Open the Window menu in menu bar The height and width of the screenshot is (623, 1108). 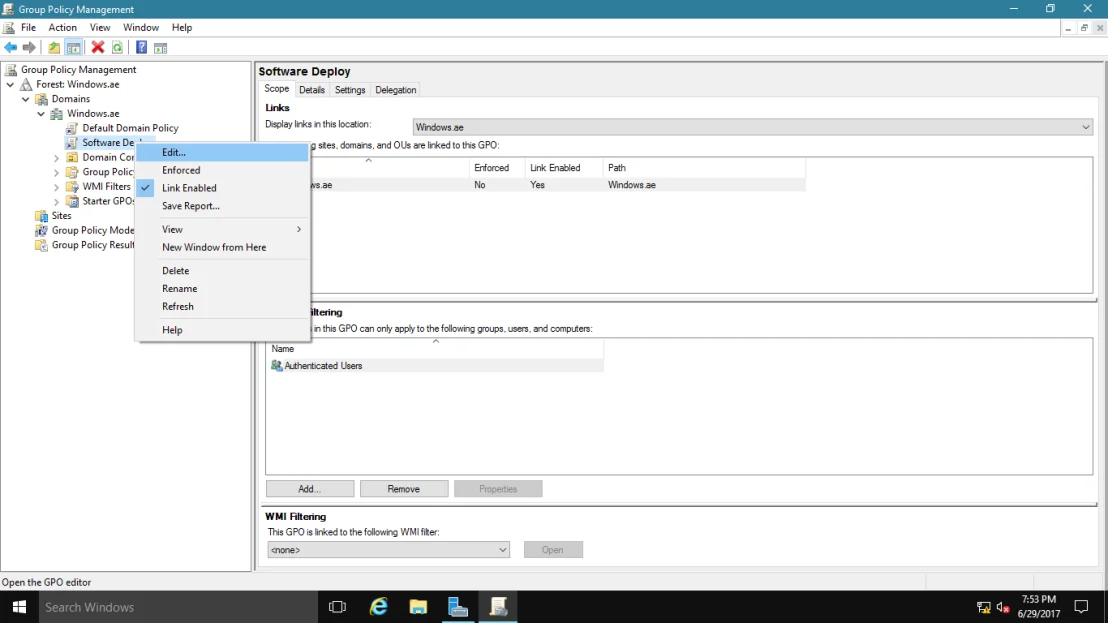(x=141, y=28)
